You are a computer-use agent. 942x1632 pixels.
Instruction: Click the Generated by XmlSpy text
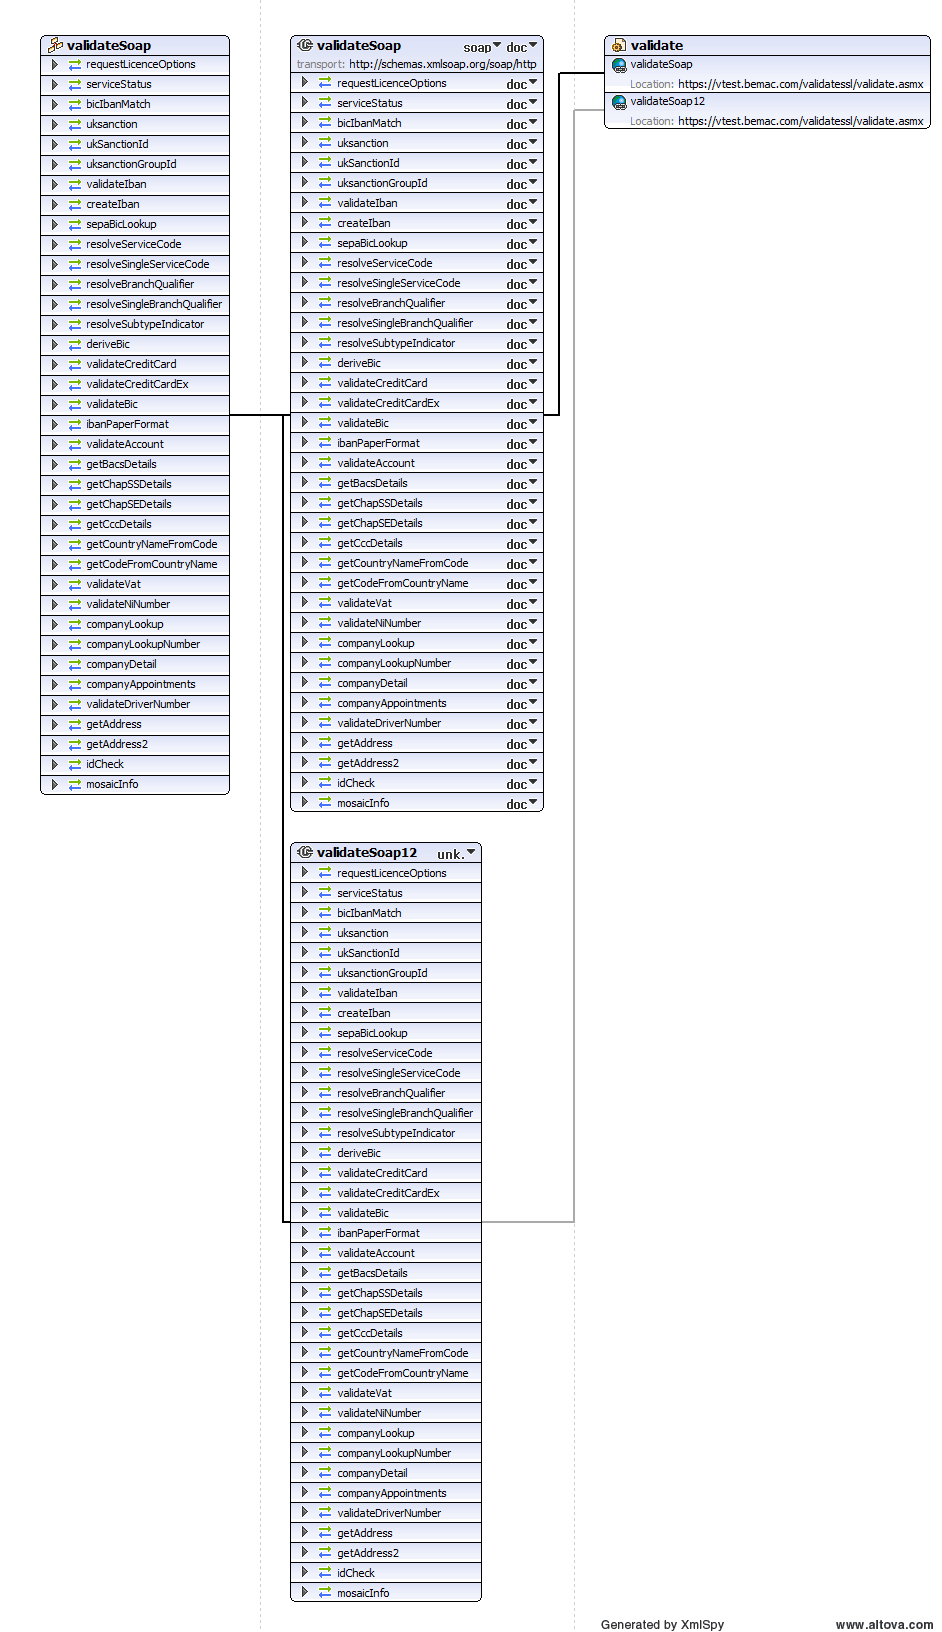pos(662,1624)
